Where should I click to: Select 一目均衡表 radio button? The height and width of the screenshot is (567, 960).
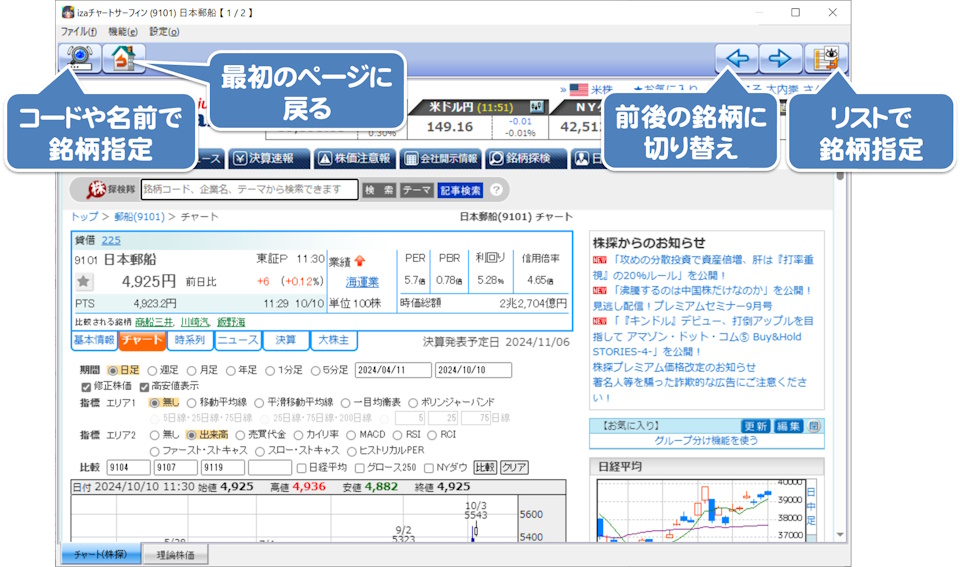pyautogui.click(x=346, y=403)
